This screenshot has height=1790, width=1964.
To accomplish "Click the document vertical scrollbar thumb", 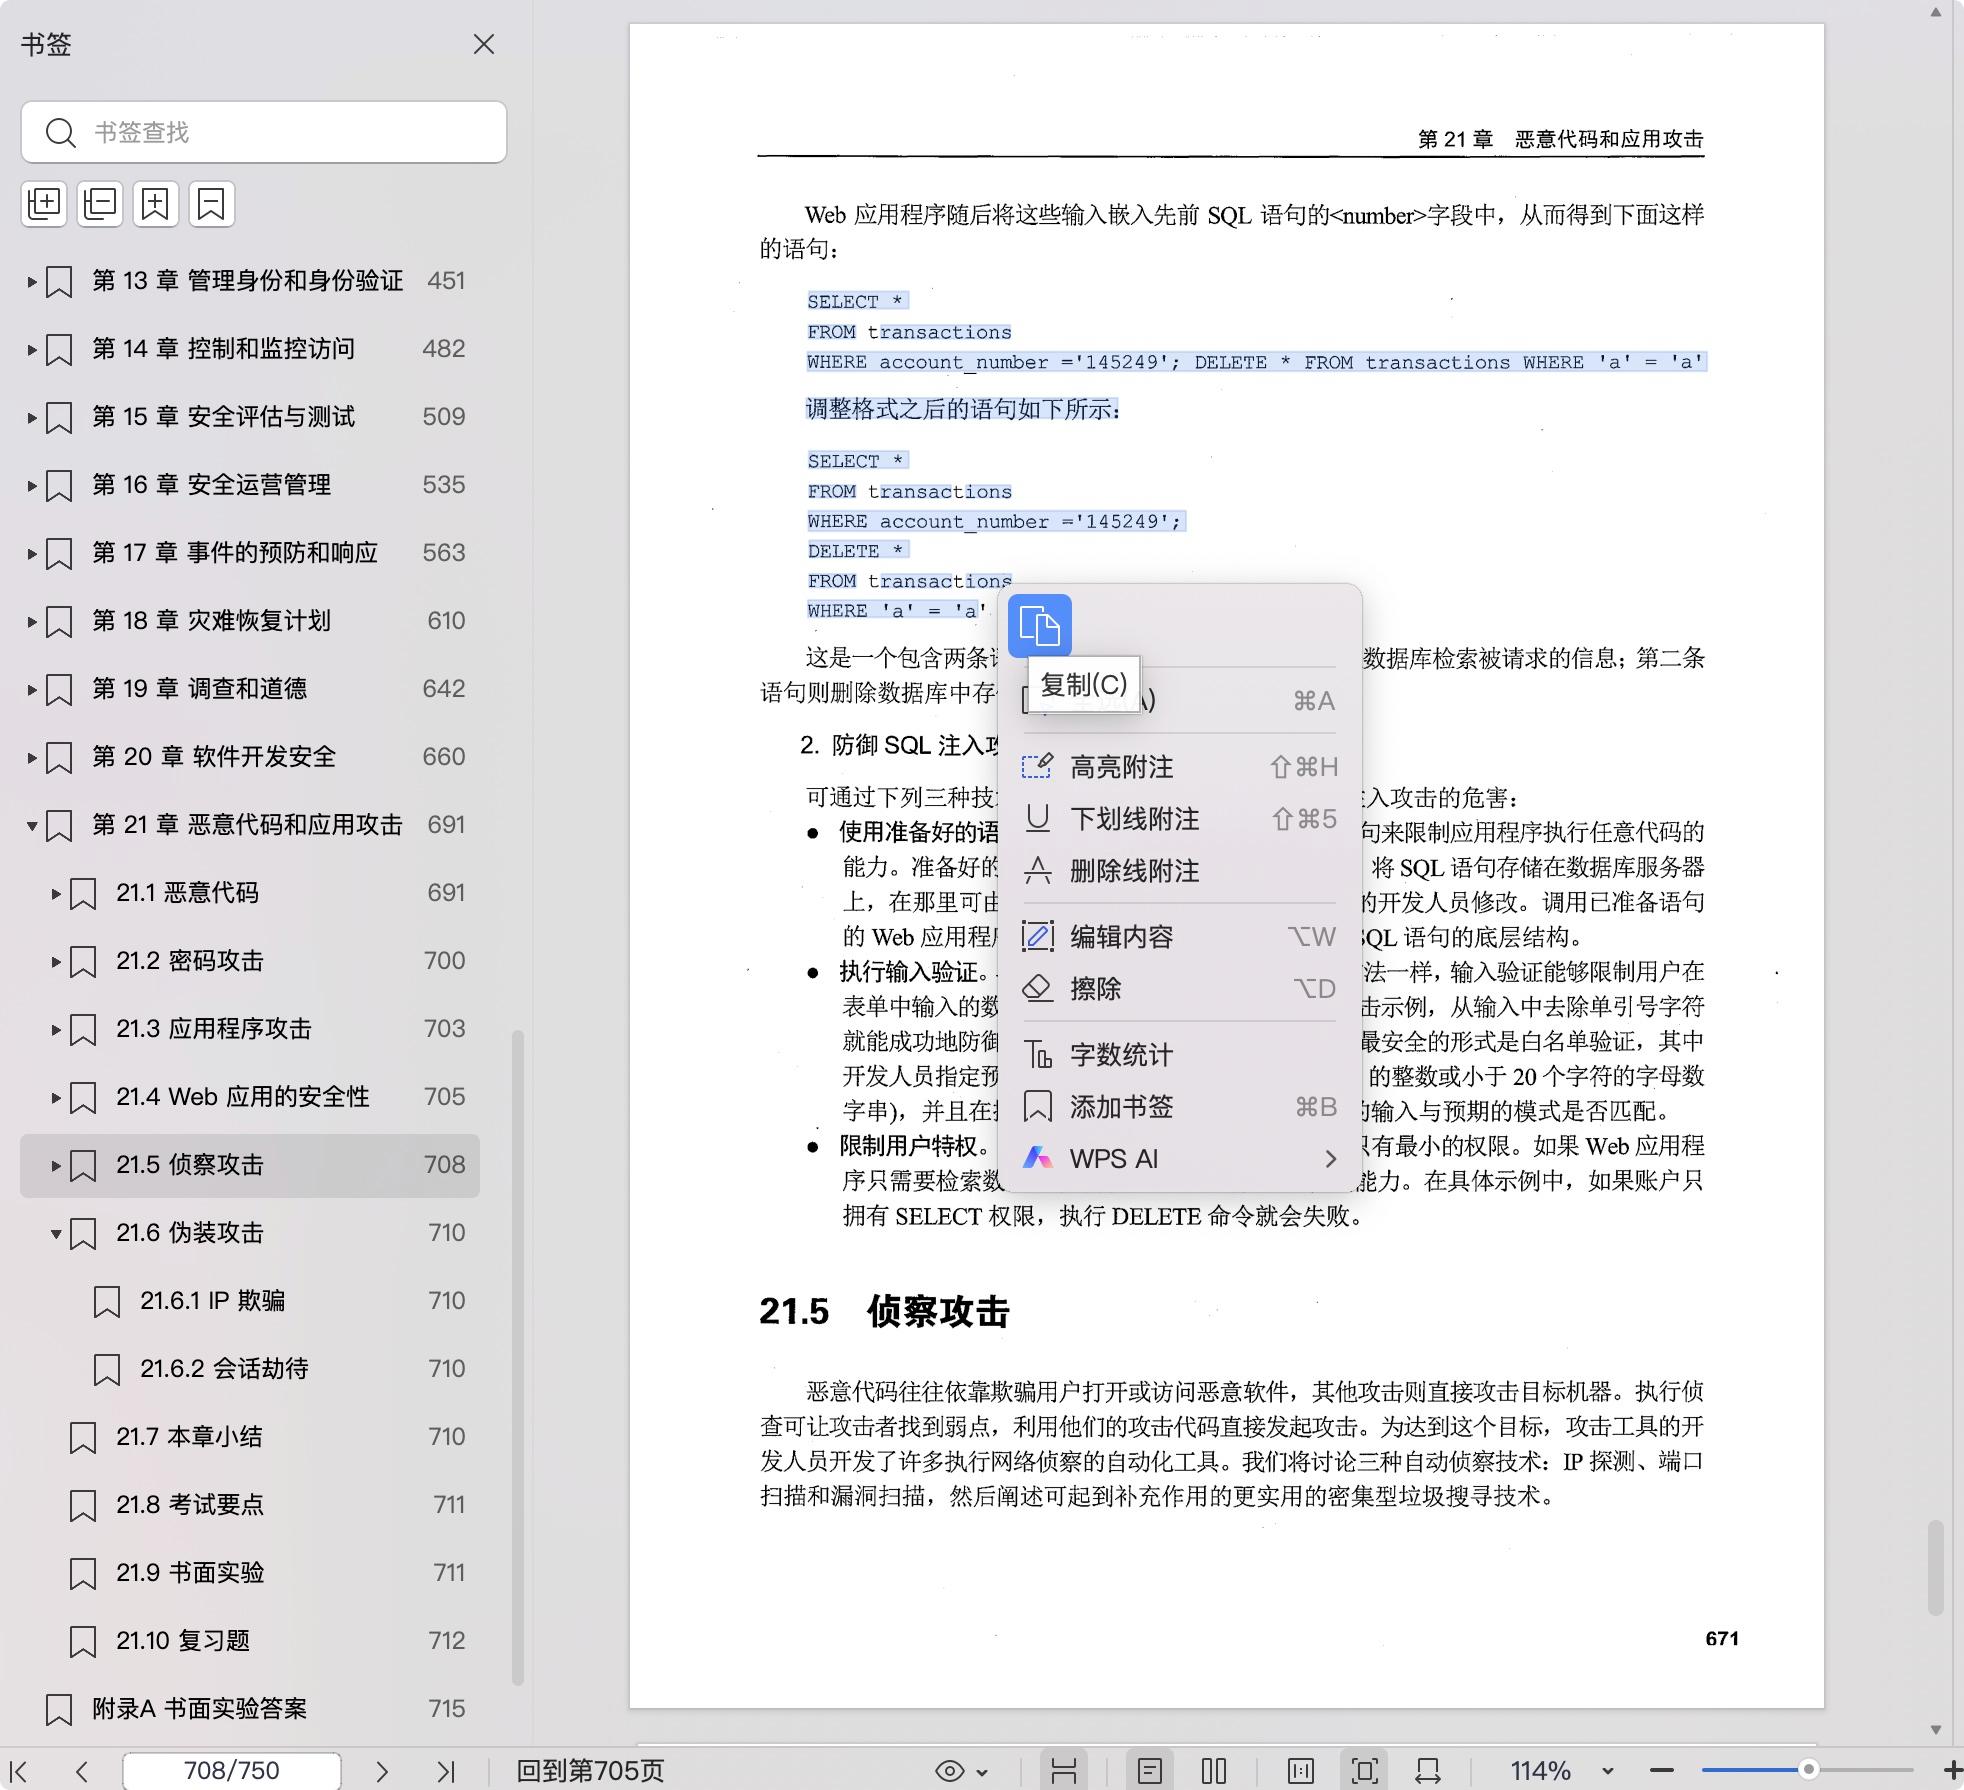I will [1935, 1567].
